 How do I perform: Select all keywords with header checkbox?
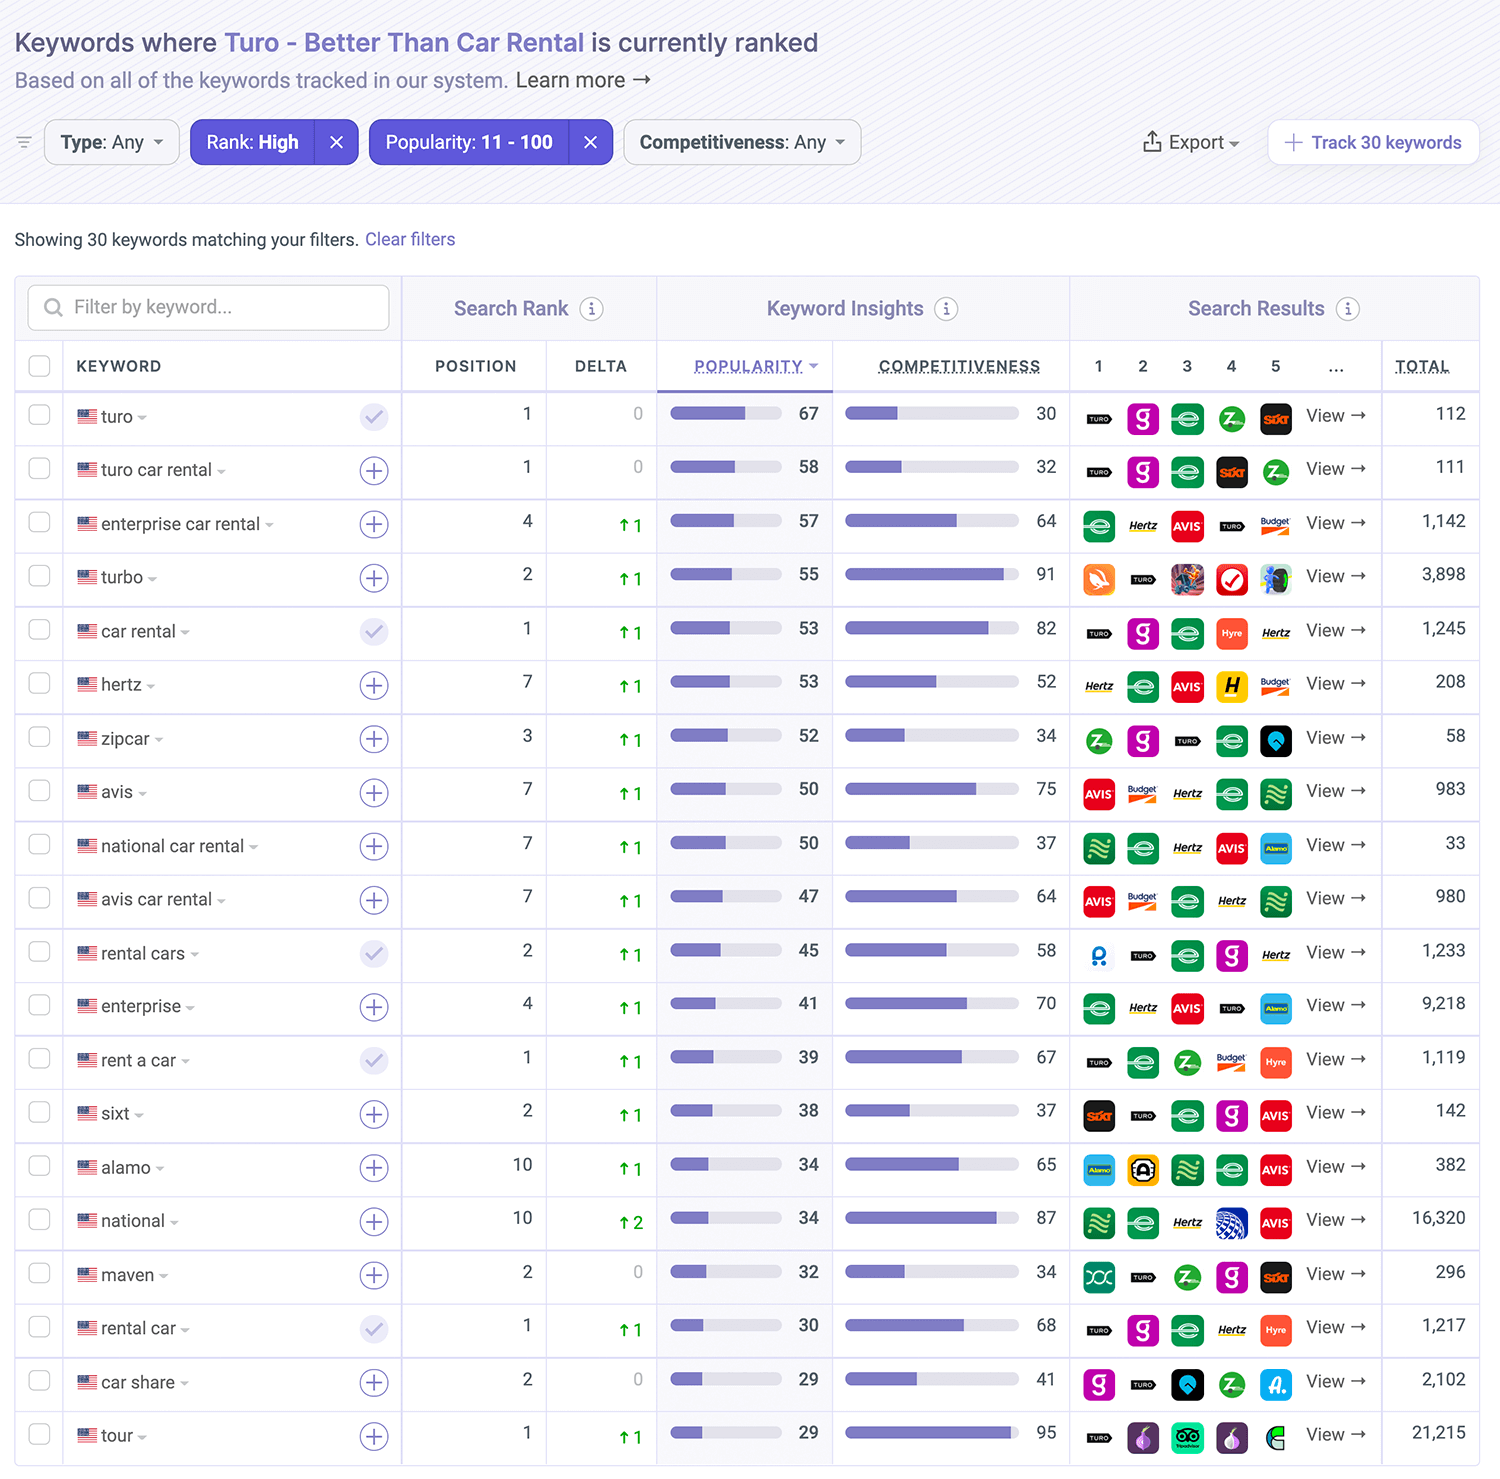click(x=39, y=366)
